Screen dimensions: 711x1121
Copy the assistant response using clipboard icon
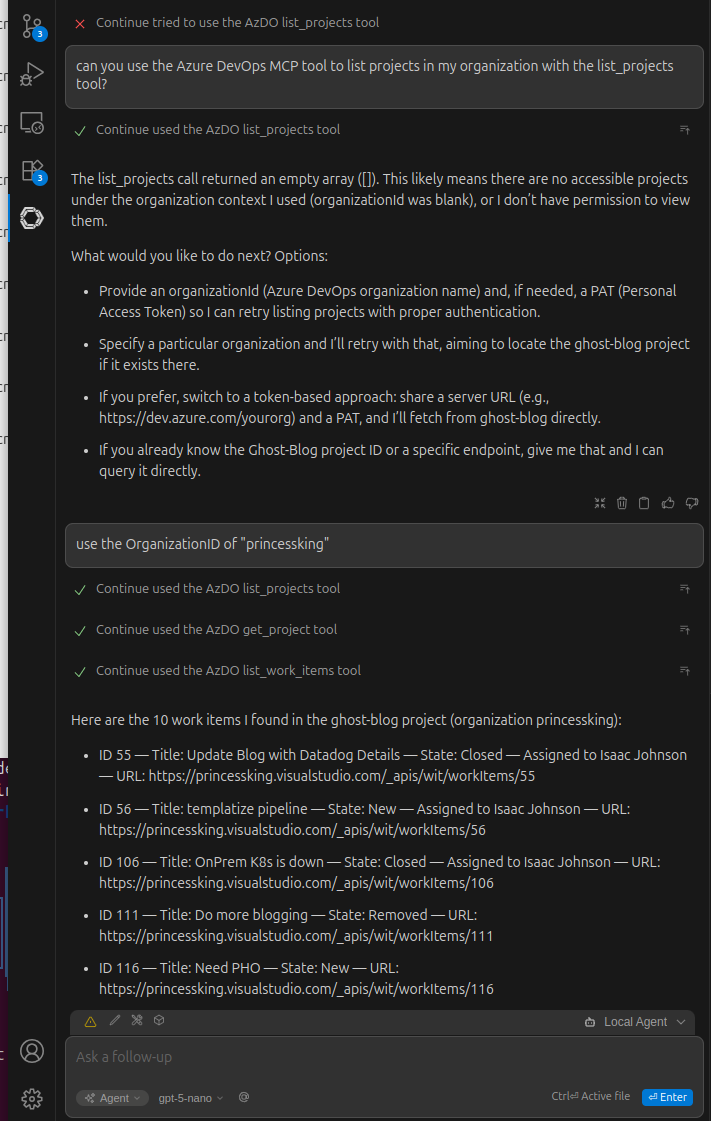click(644, 503)
